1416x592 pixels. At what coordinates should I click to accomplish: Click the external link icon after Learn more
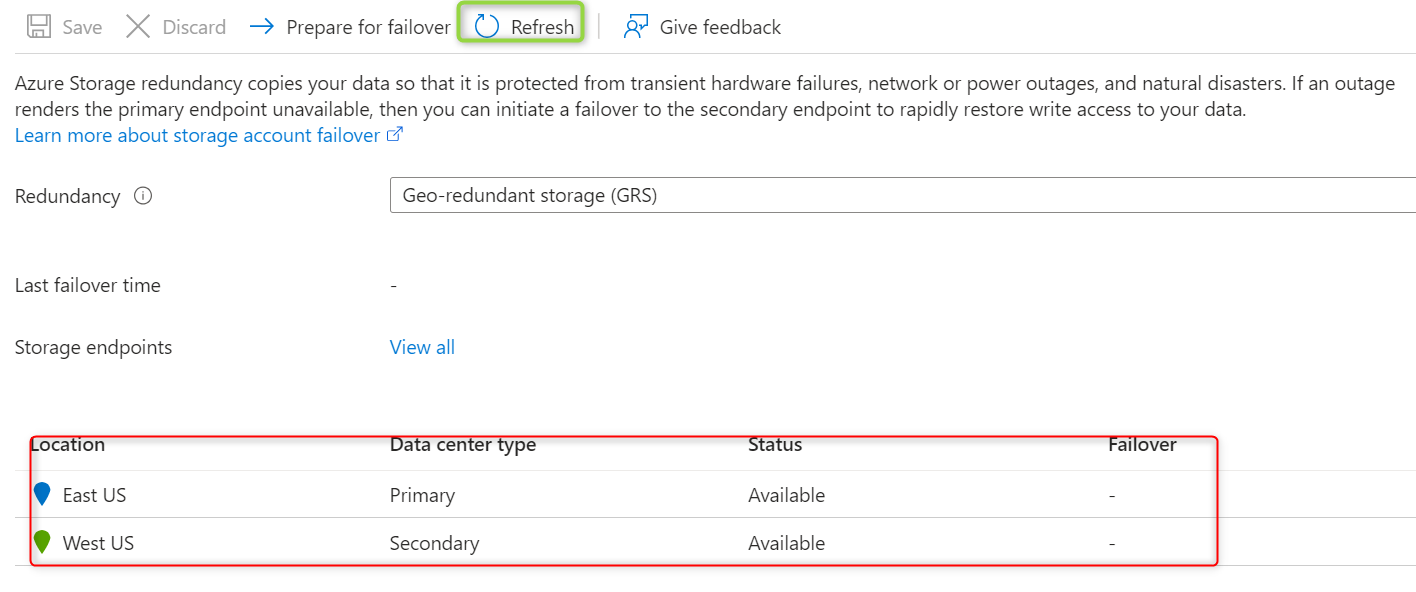pyautogui.click(x=395, y=135)
